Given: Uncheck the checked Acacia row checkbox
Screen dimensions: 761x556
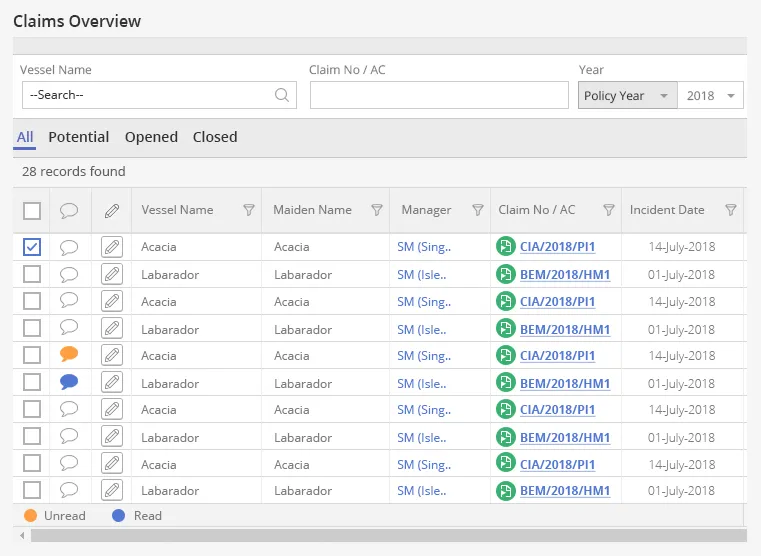Looking at the screenshot, I should coord(32,247).
